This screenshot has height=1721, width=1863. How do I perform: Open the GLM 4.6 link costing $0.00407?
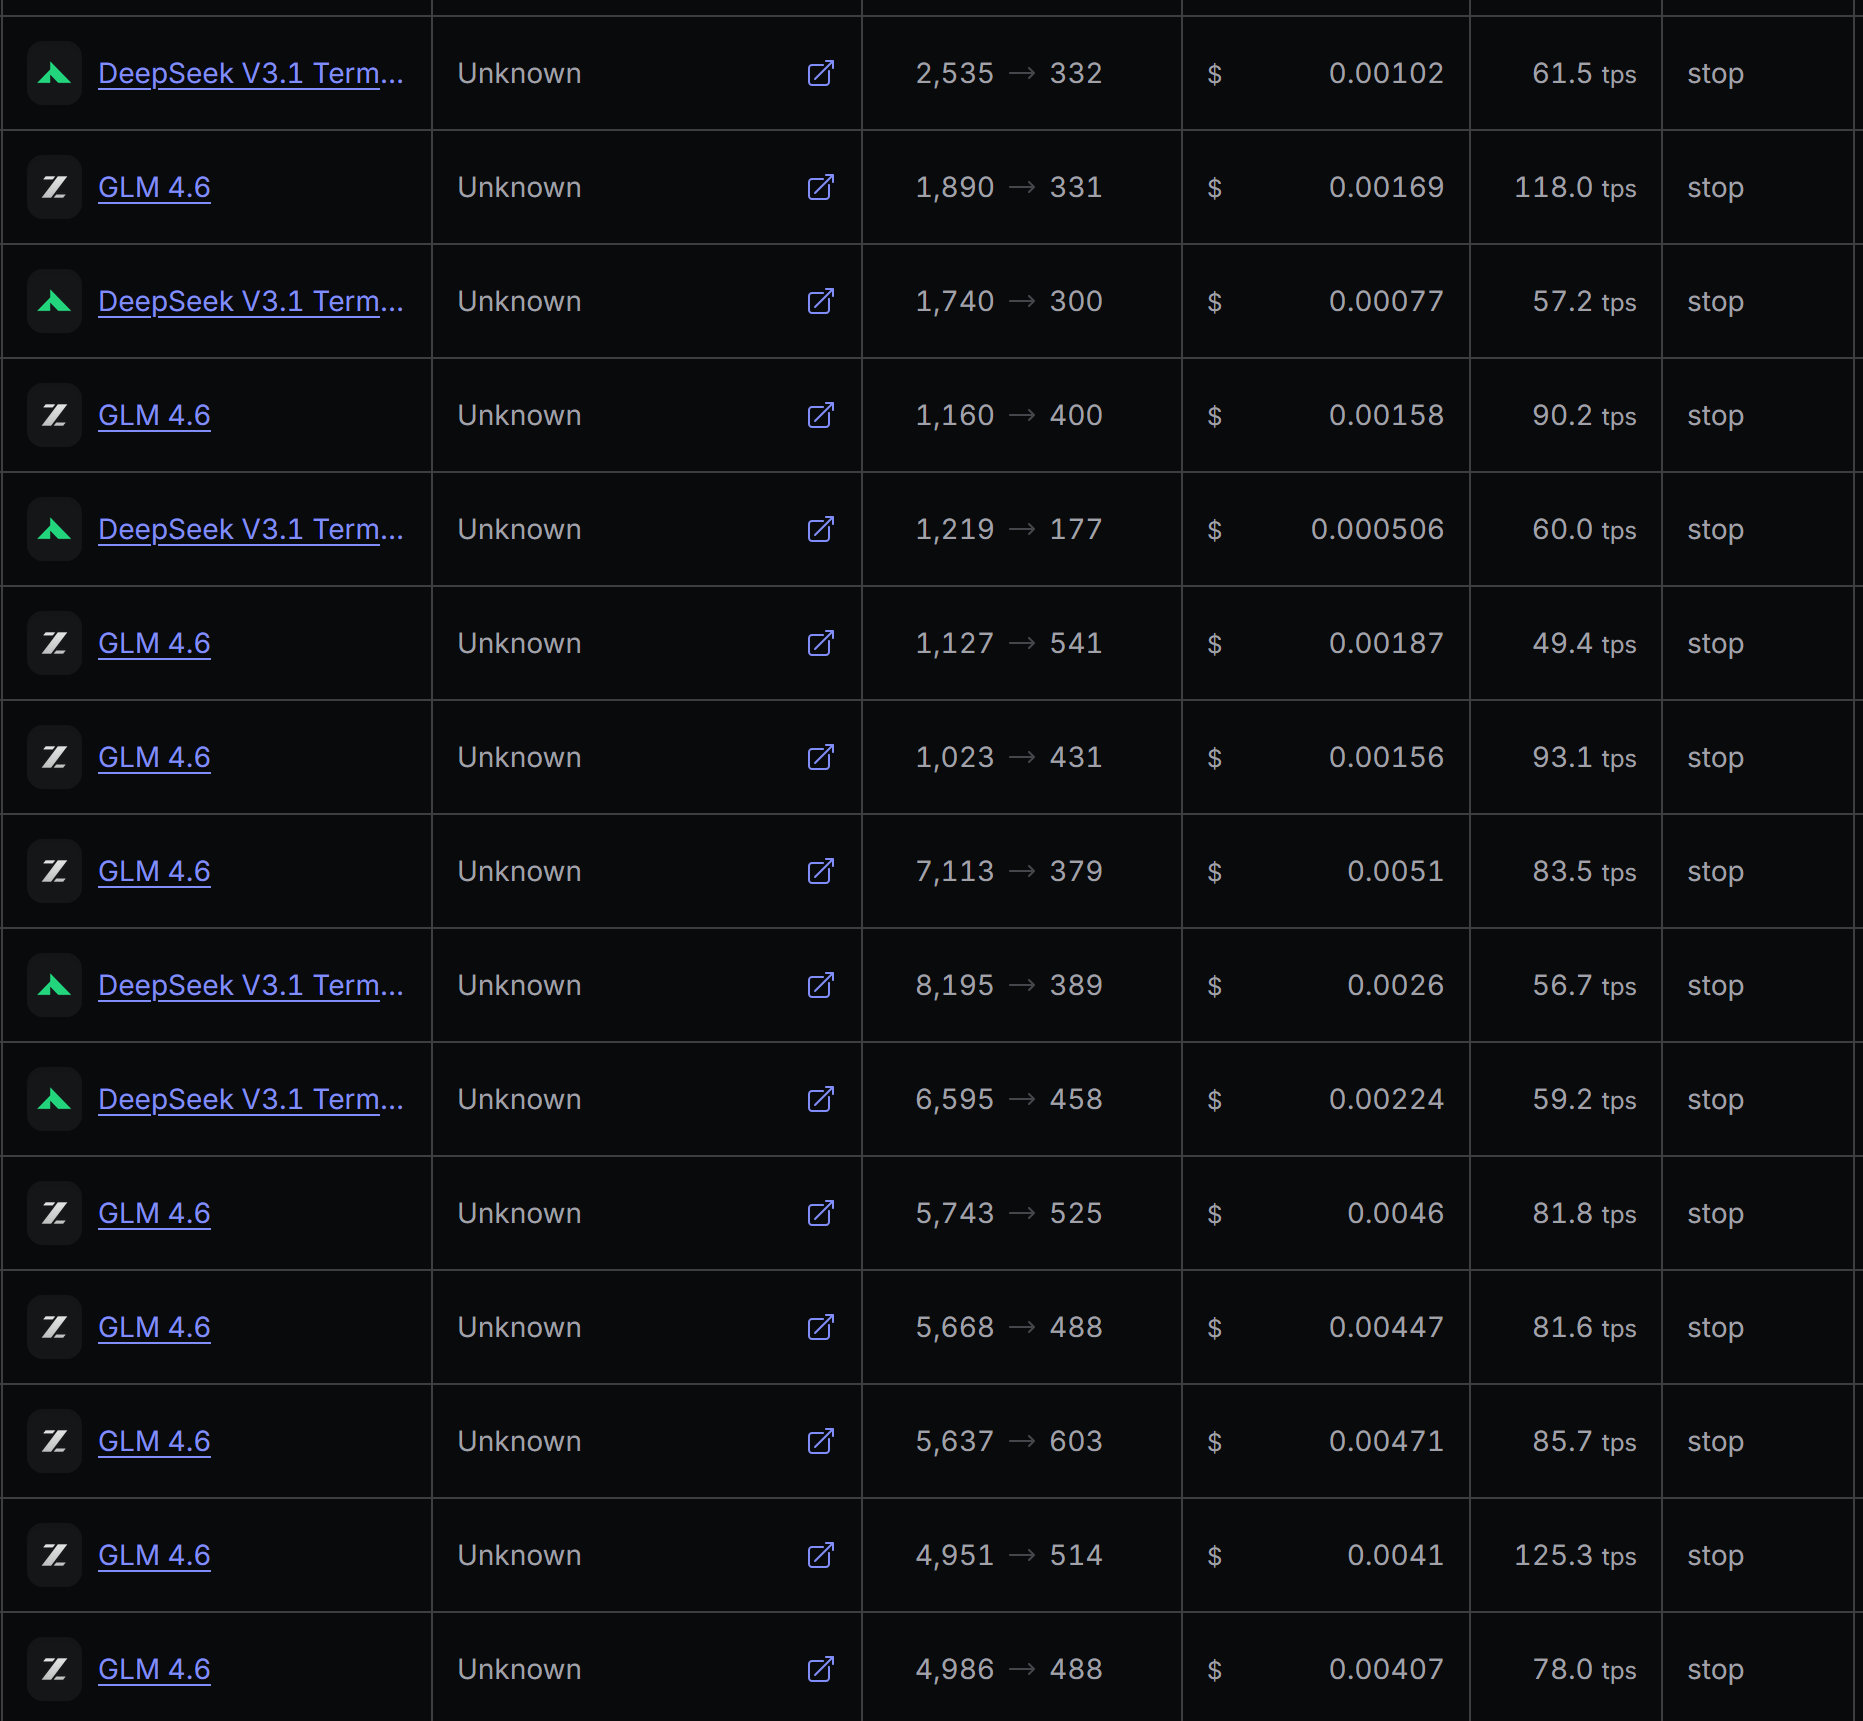point(154,1670)
